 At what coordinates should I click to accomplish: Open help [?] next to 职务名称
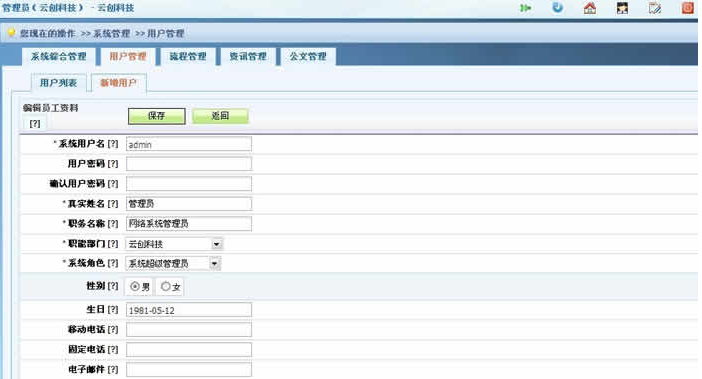[x=113, y=223]
